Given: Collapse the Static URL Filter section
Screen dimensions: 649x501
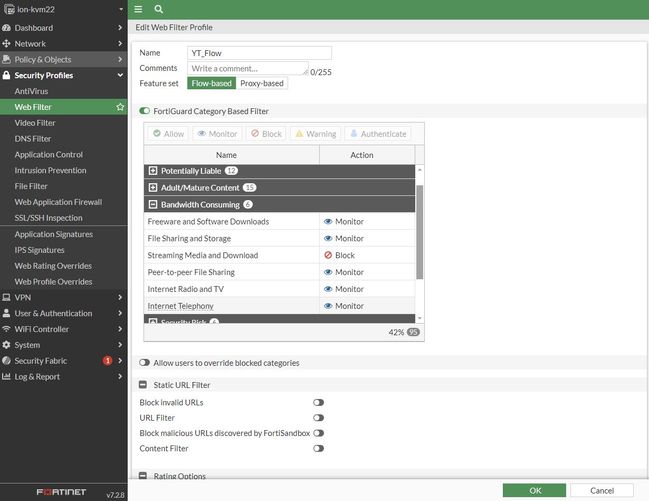Looking at the screenshot, I should tap(143, 385).
